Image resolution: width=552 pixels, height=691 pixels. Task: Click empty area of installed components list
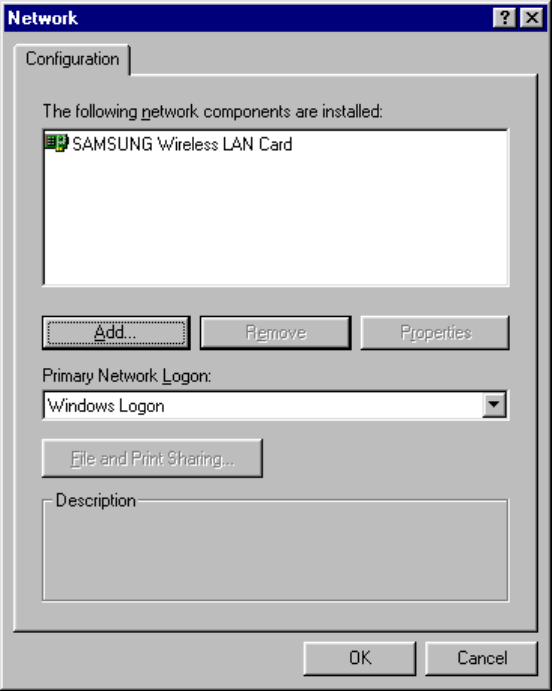pos(276,220)
